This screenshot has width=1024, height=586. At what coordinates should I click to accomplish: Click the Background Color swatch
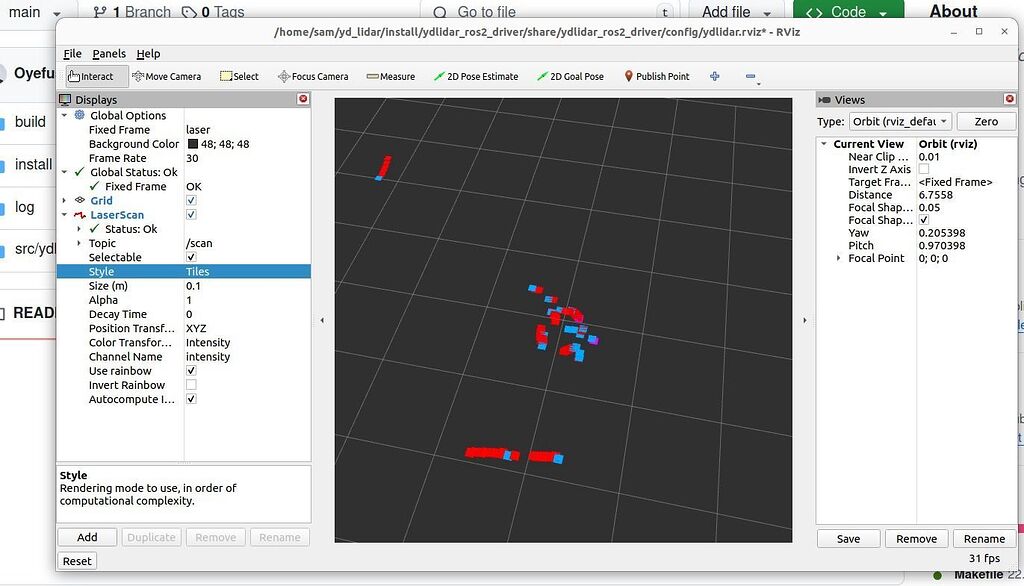click(x=193, y=143)
